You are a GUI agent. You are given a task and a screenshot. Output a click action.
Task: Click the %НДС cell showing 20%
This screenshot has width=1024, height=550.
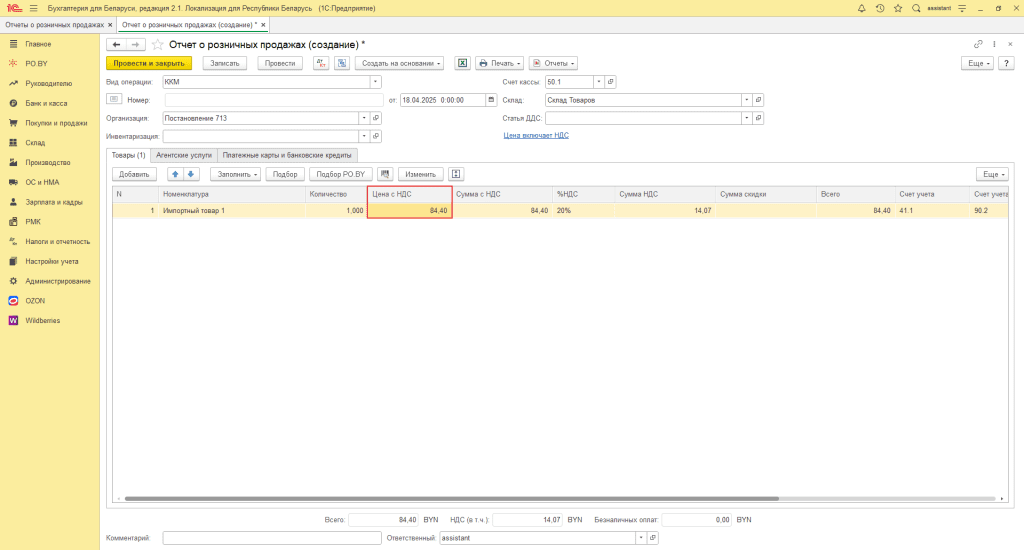pyautogui.click(x=583, y=210)
